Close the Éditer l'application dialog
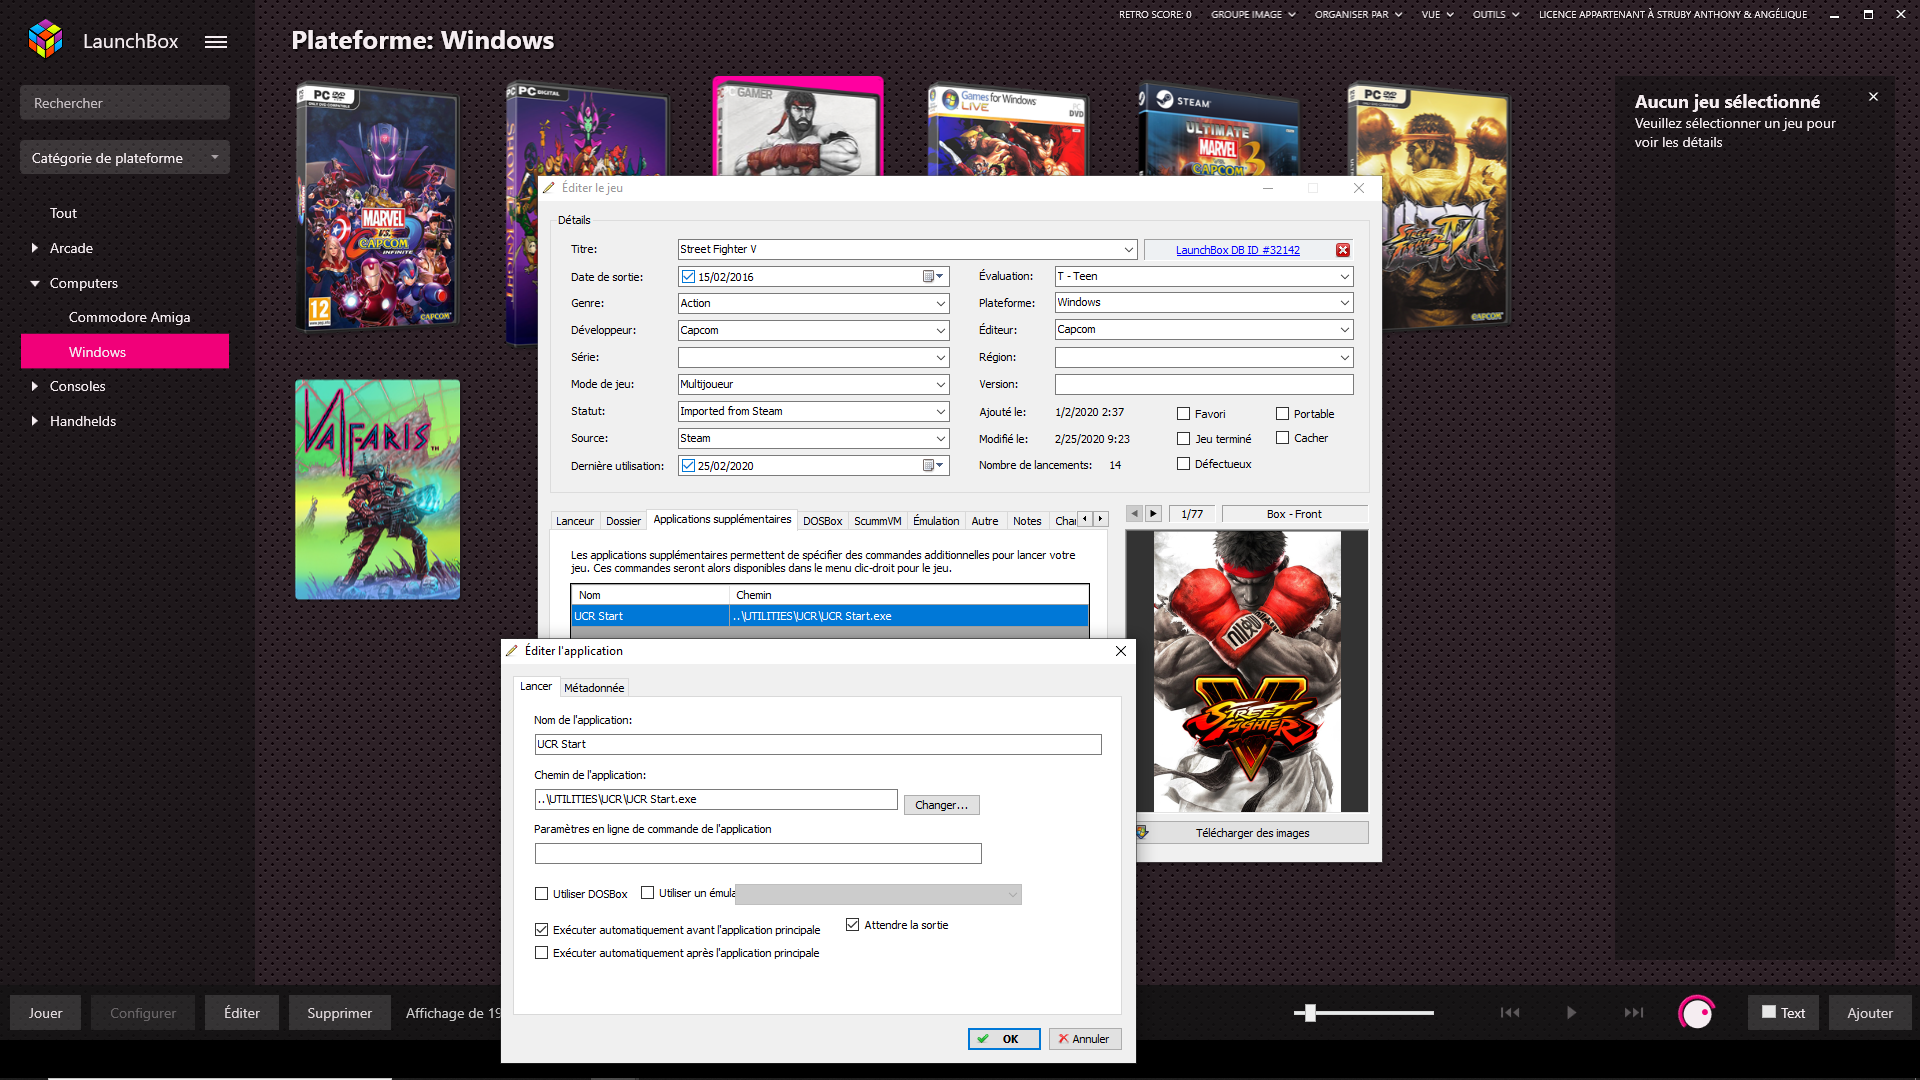The height and width of the screenshot is (1080, 1920). coord(1121,651)
